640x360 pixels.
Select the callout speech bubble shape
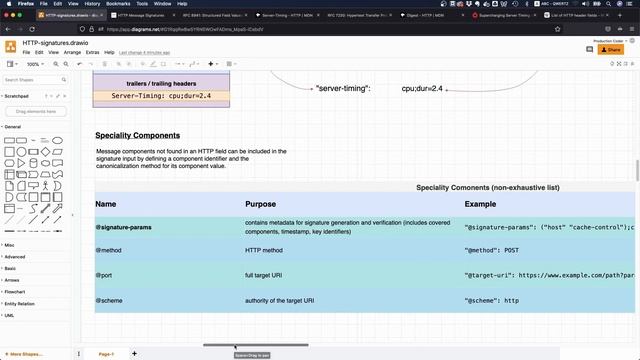33,186
